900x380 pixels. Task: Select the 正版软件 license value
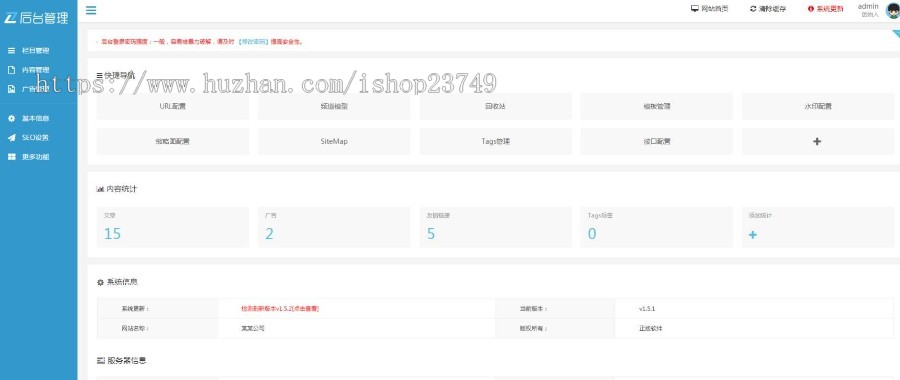[x=650, y=329]
